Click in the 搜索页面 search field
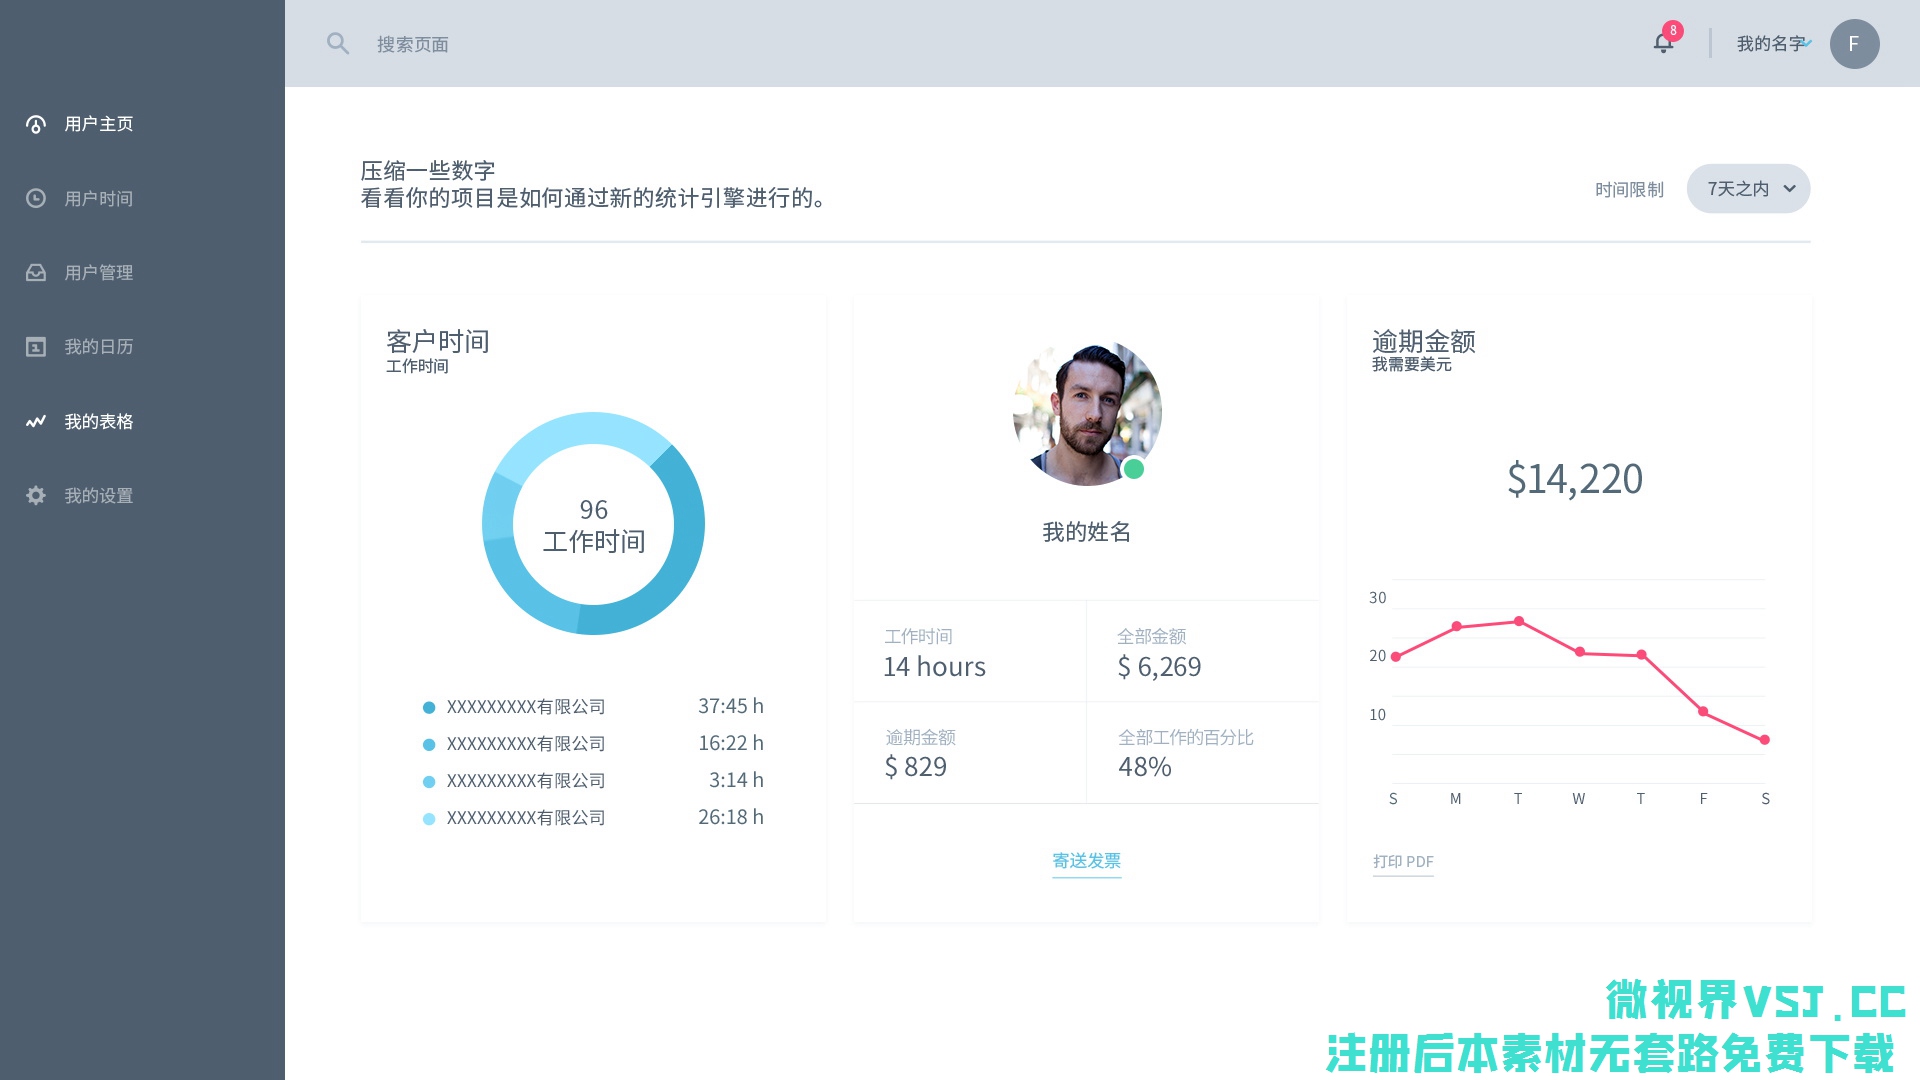This screenshot has height=1080, width=1920. click(413, 44)
